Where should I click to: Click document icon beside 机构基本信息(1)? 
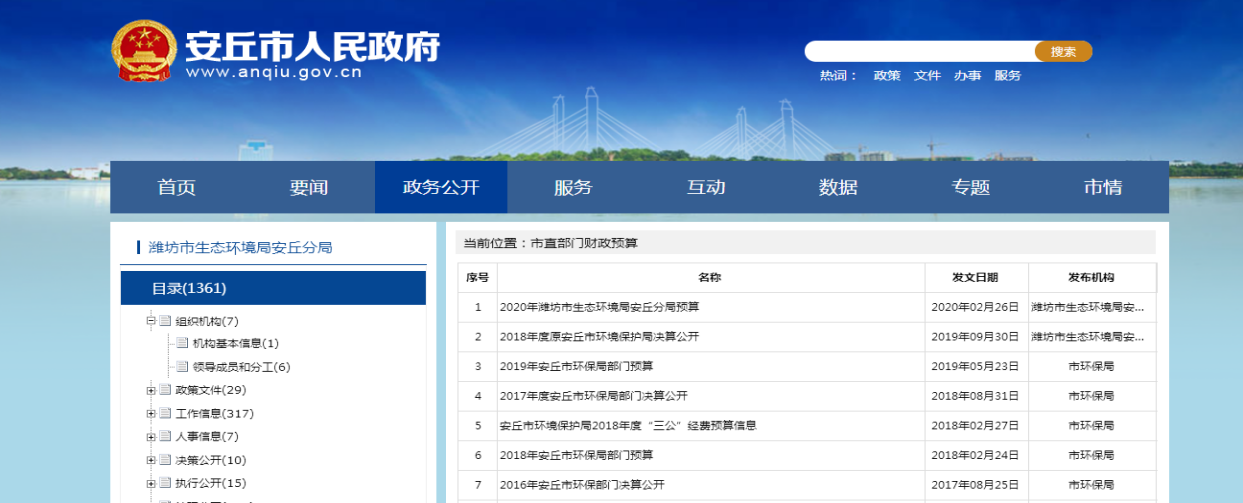(183, 344)
